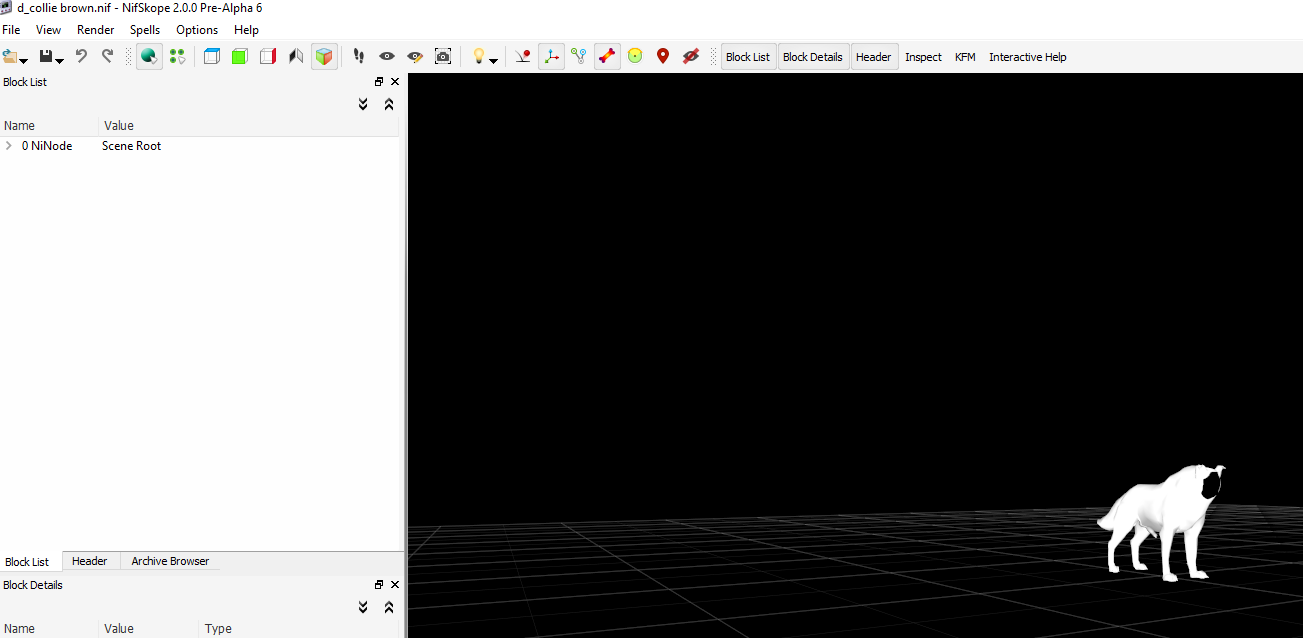Take a screenshot with the camera icon
The image size is (1303, 638).
click(443, 57)
